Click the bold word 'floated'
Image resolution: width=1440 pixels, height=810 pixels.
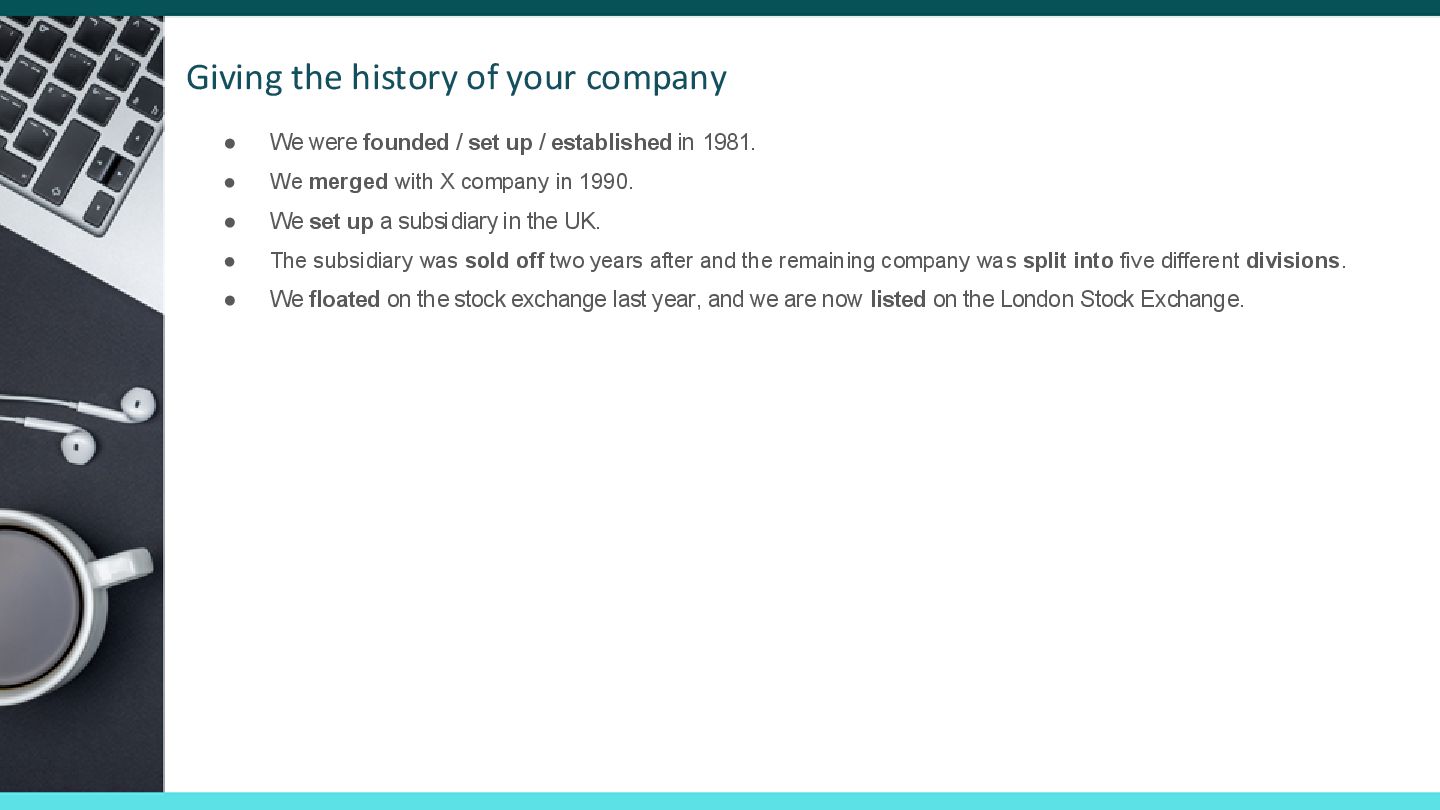click(x=344, y=300)
